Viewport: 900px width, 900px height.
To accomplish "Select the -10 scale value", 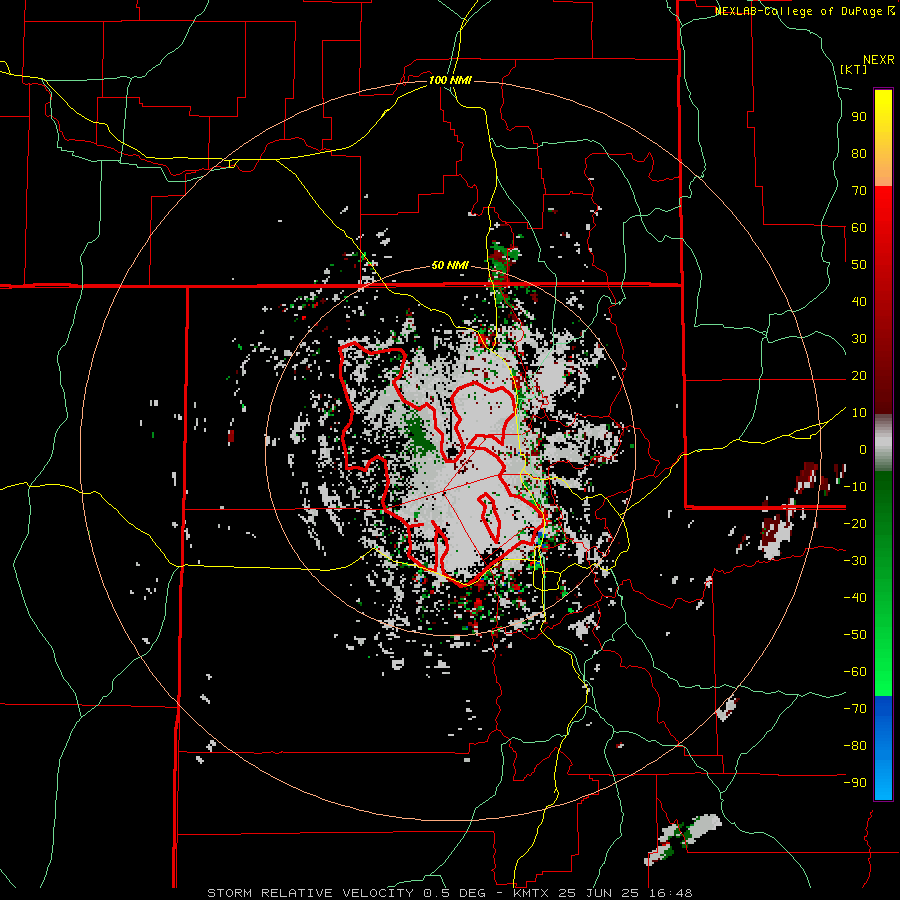I will pos(855,487).
